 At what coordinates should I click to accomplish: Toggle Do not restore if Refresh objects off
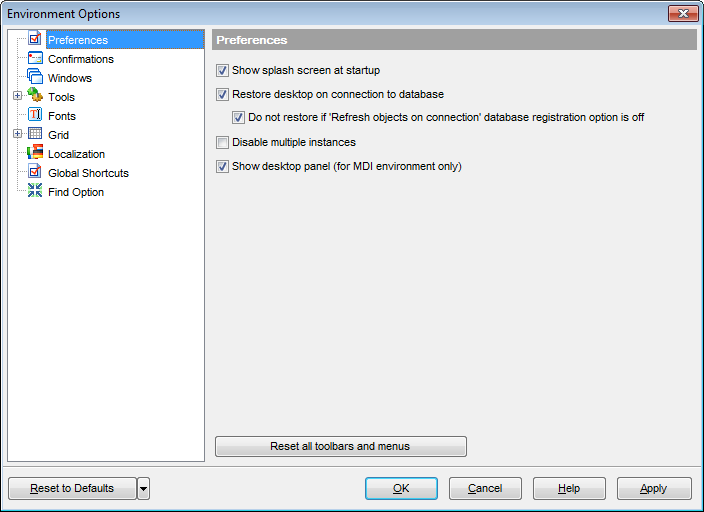point(238,118)
